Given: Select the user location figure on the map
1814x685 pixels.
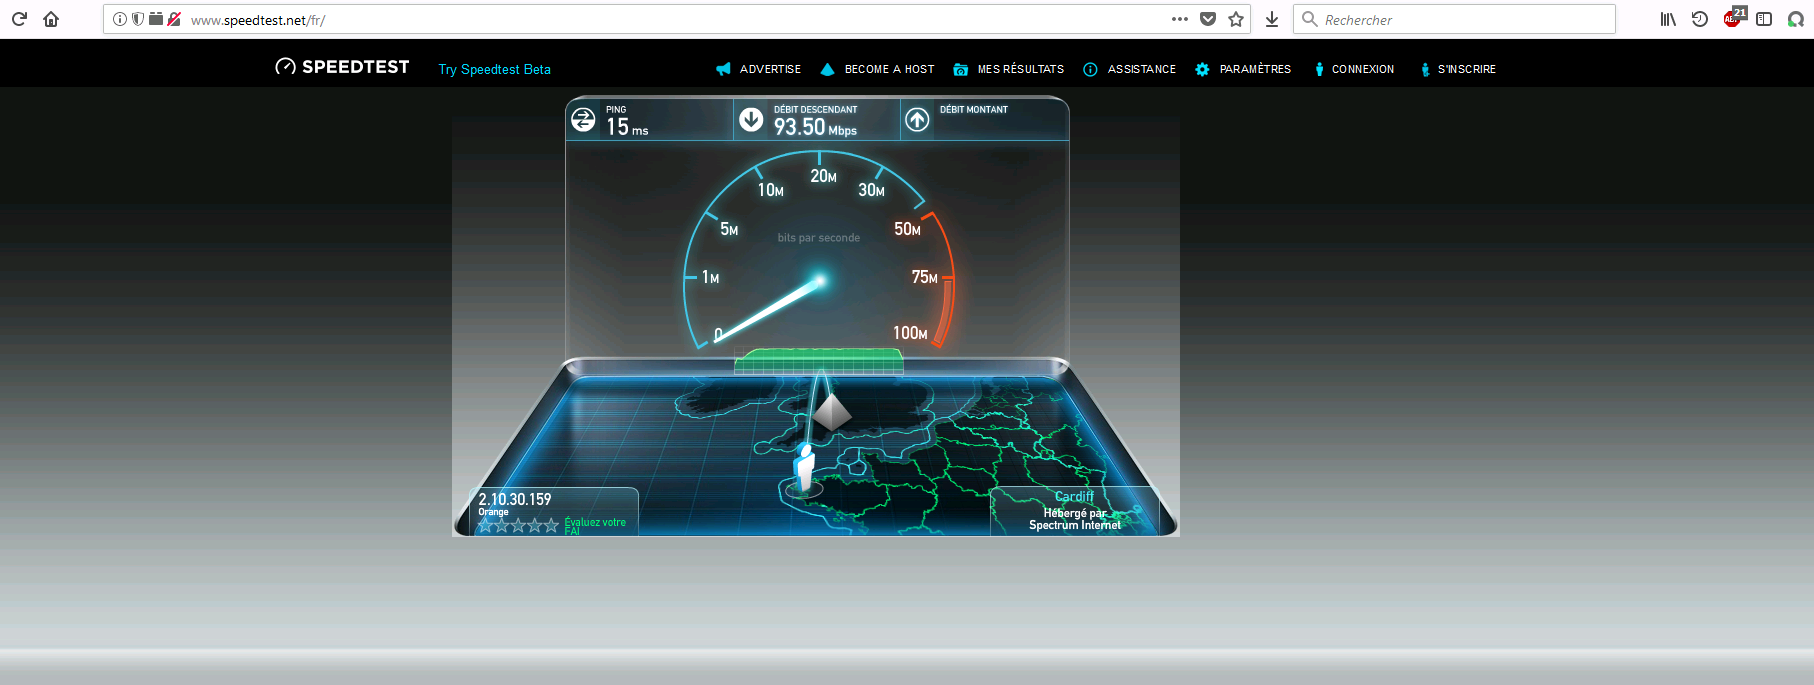Looking at the screenshot, I should tap(804, 469).
